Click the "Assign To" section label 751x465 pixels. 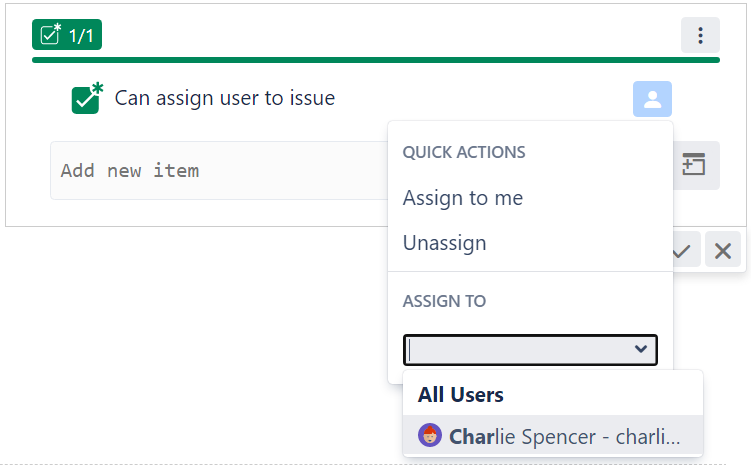(444, 301)
